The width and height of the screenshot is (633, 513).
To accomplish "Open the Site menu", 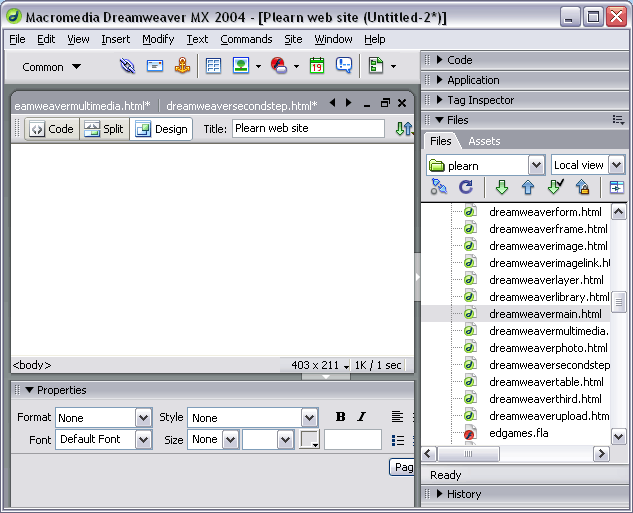I will coord(293,39).
